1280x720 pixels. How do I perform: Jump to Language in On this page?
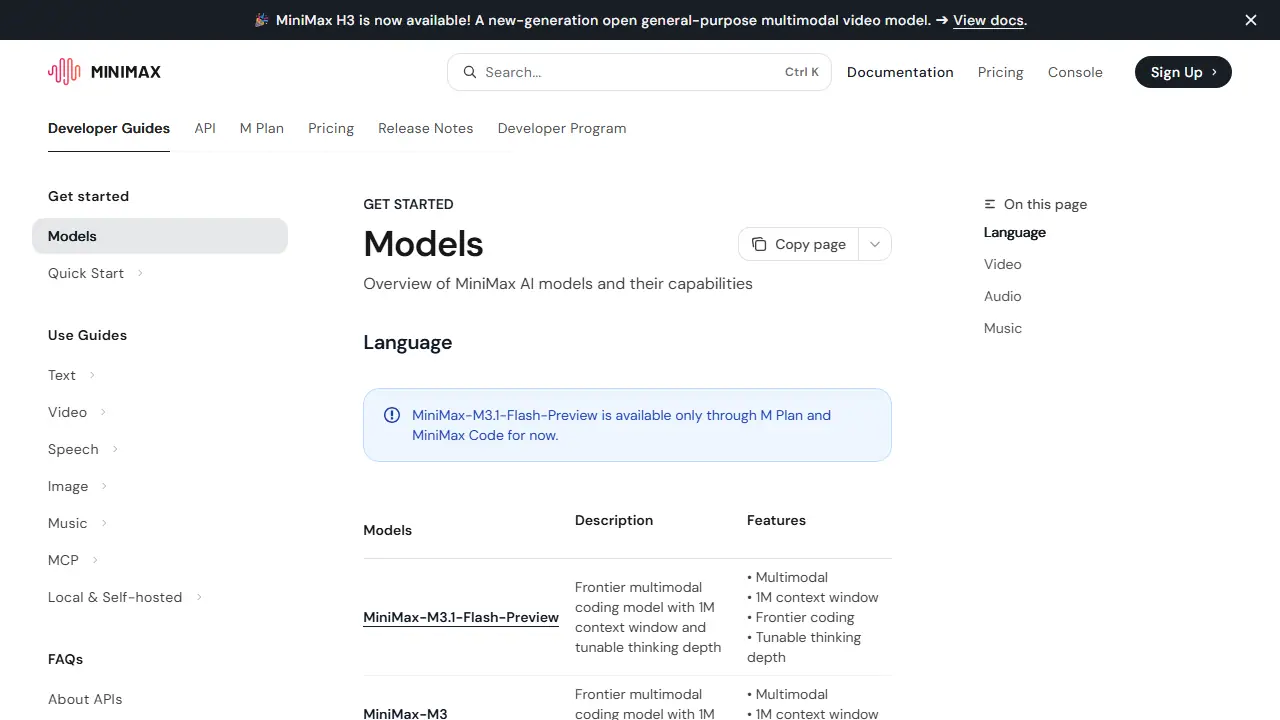1015,232
